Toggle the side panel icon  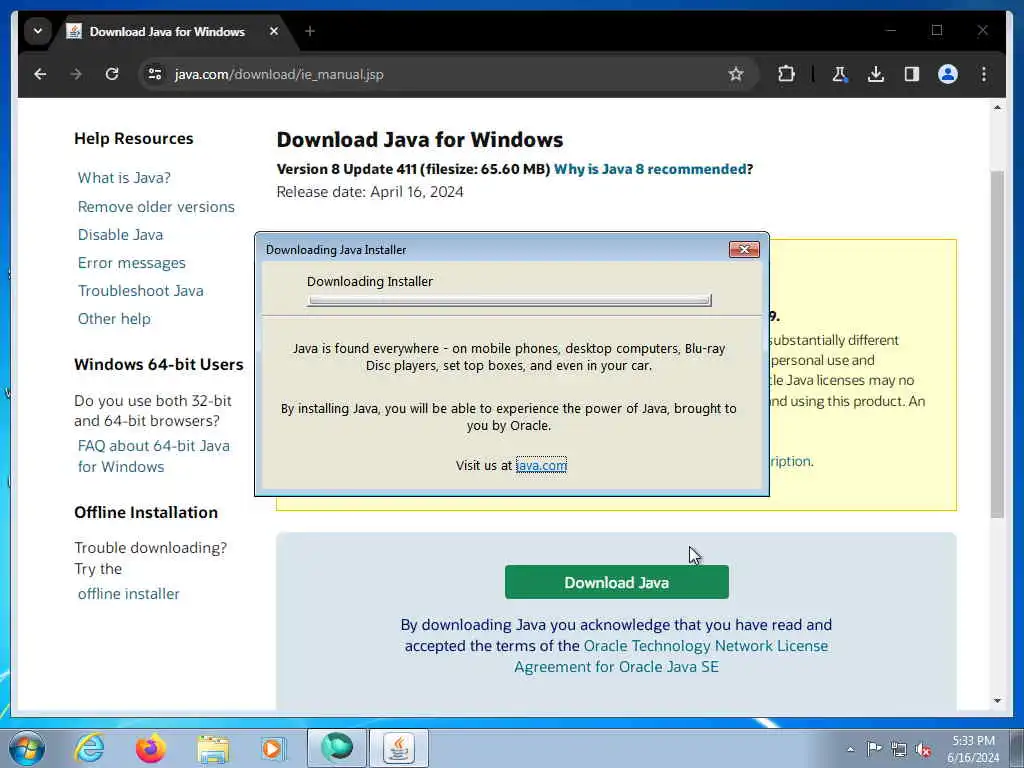[912, 74]
